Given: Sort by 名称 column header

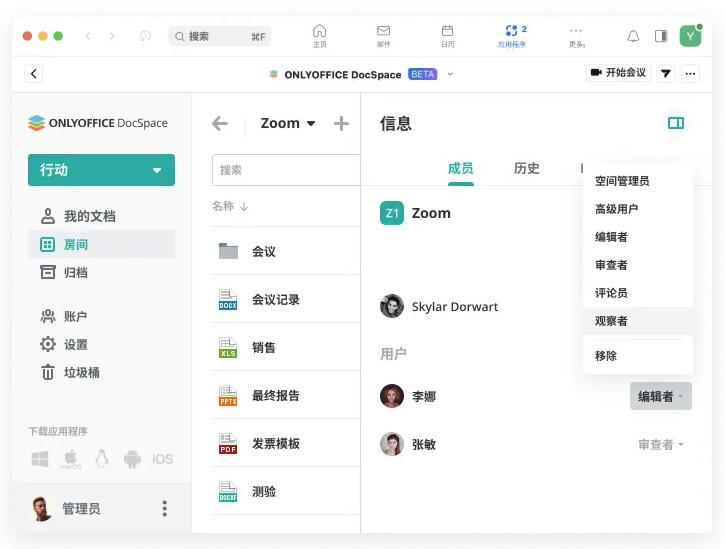Looking at the screenshot, I should click(230, 206).
